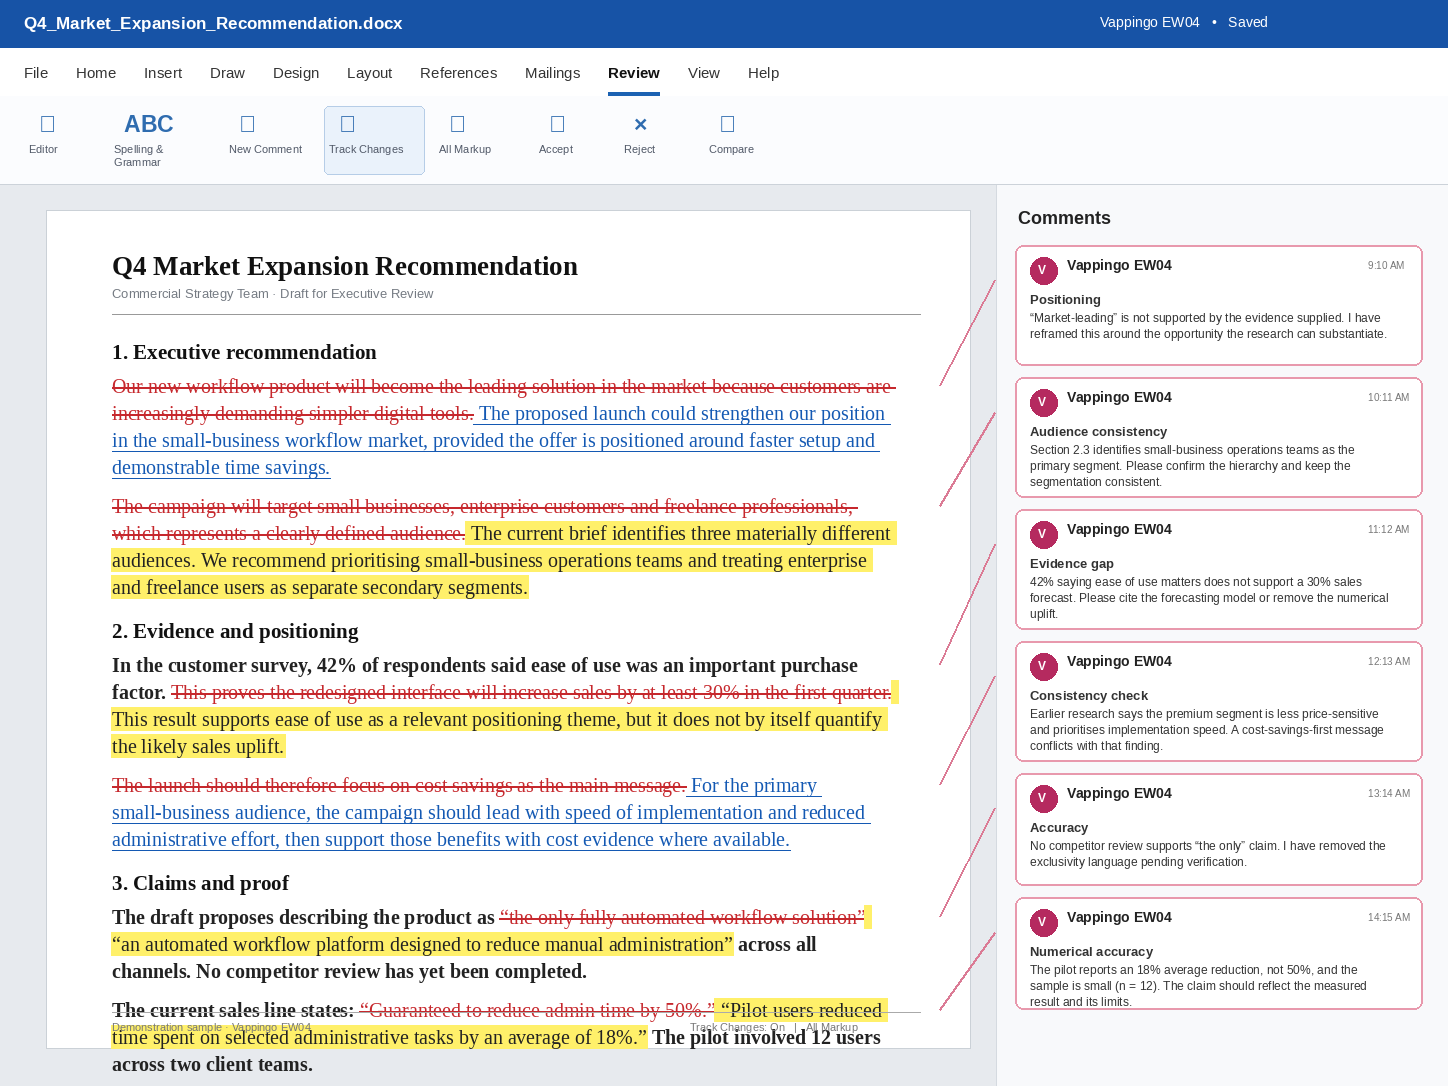Select the Audience consistency comment card
This screenshot has height=1086, width=1448.
coord(1219,438)
